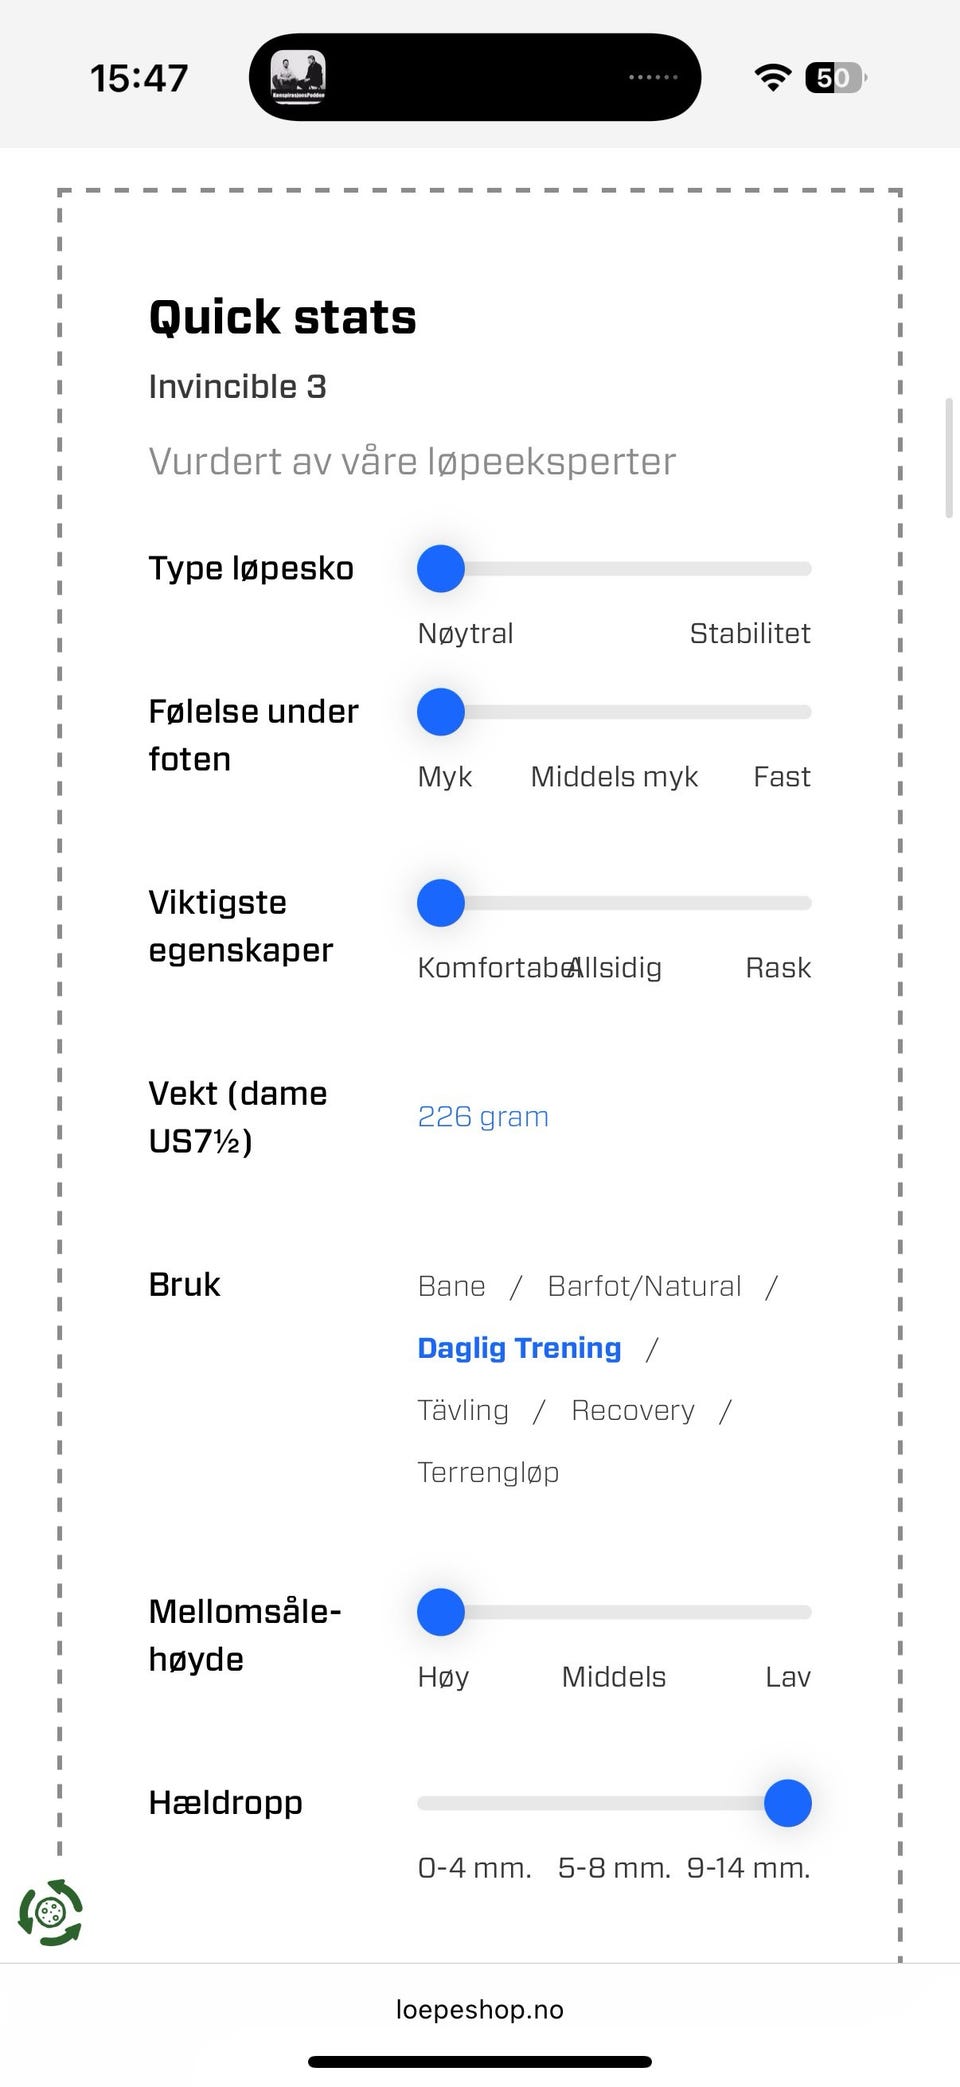This screenshot has width=960, height=2087.
Task: Select the Tävling usage option
Action: pos(463,1410)
